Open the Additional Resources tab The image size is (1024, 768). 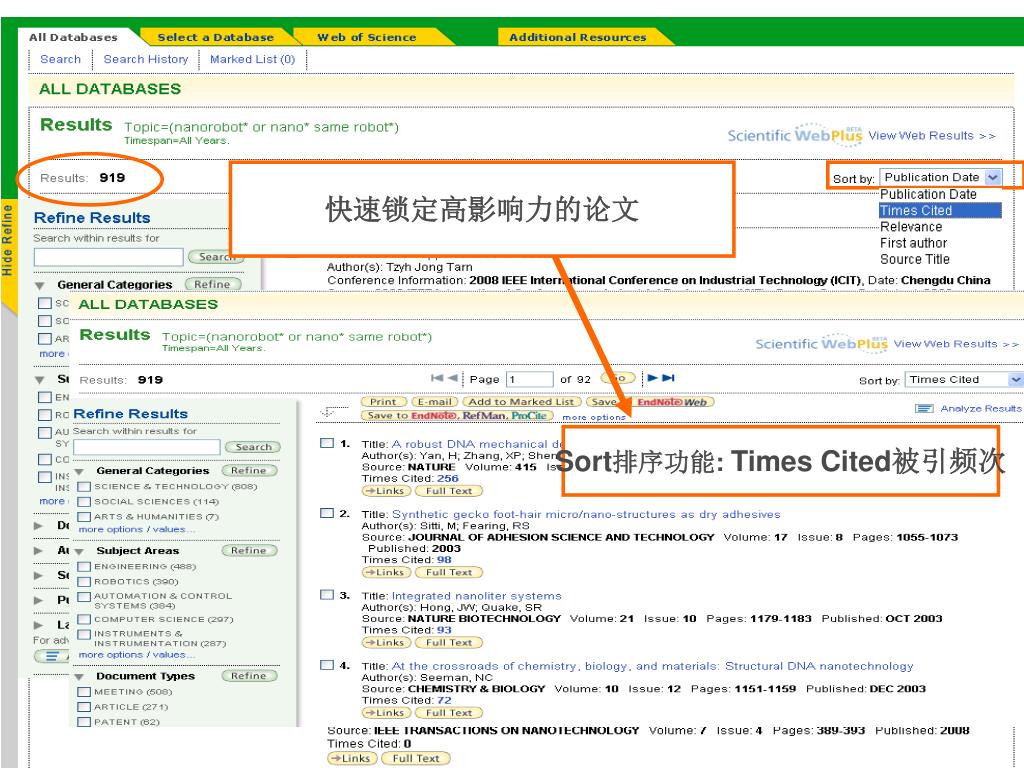[578, 37]
